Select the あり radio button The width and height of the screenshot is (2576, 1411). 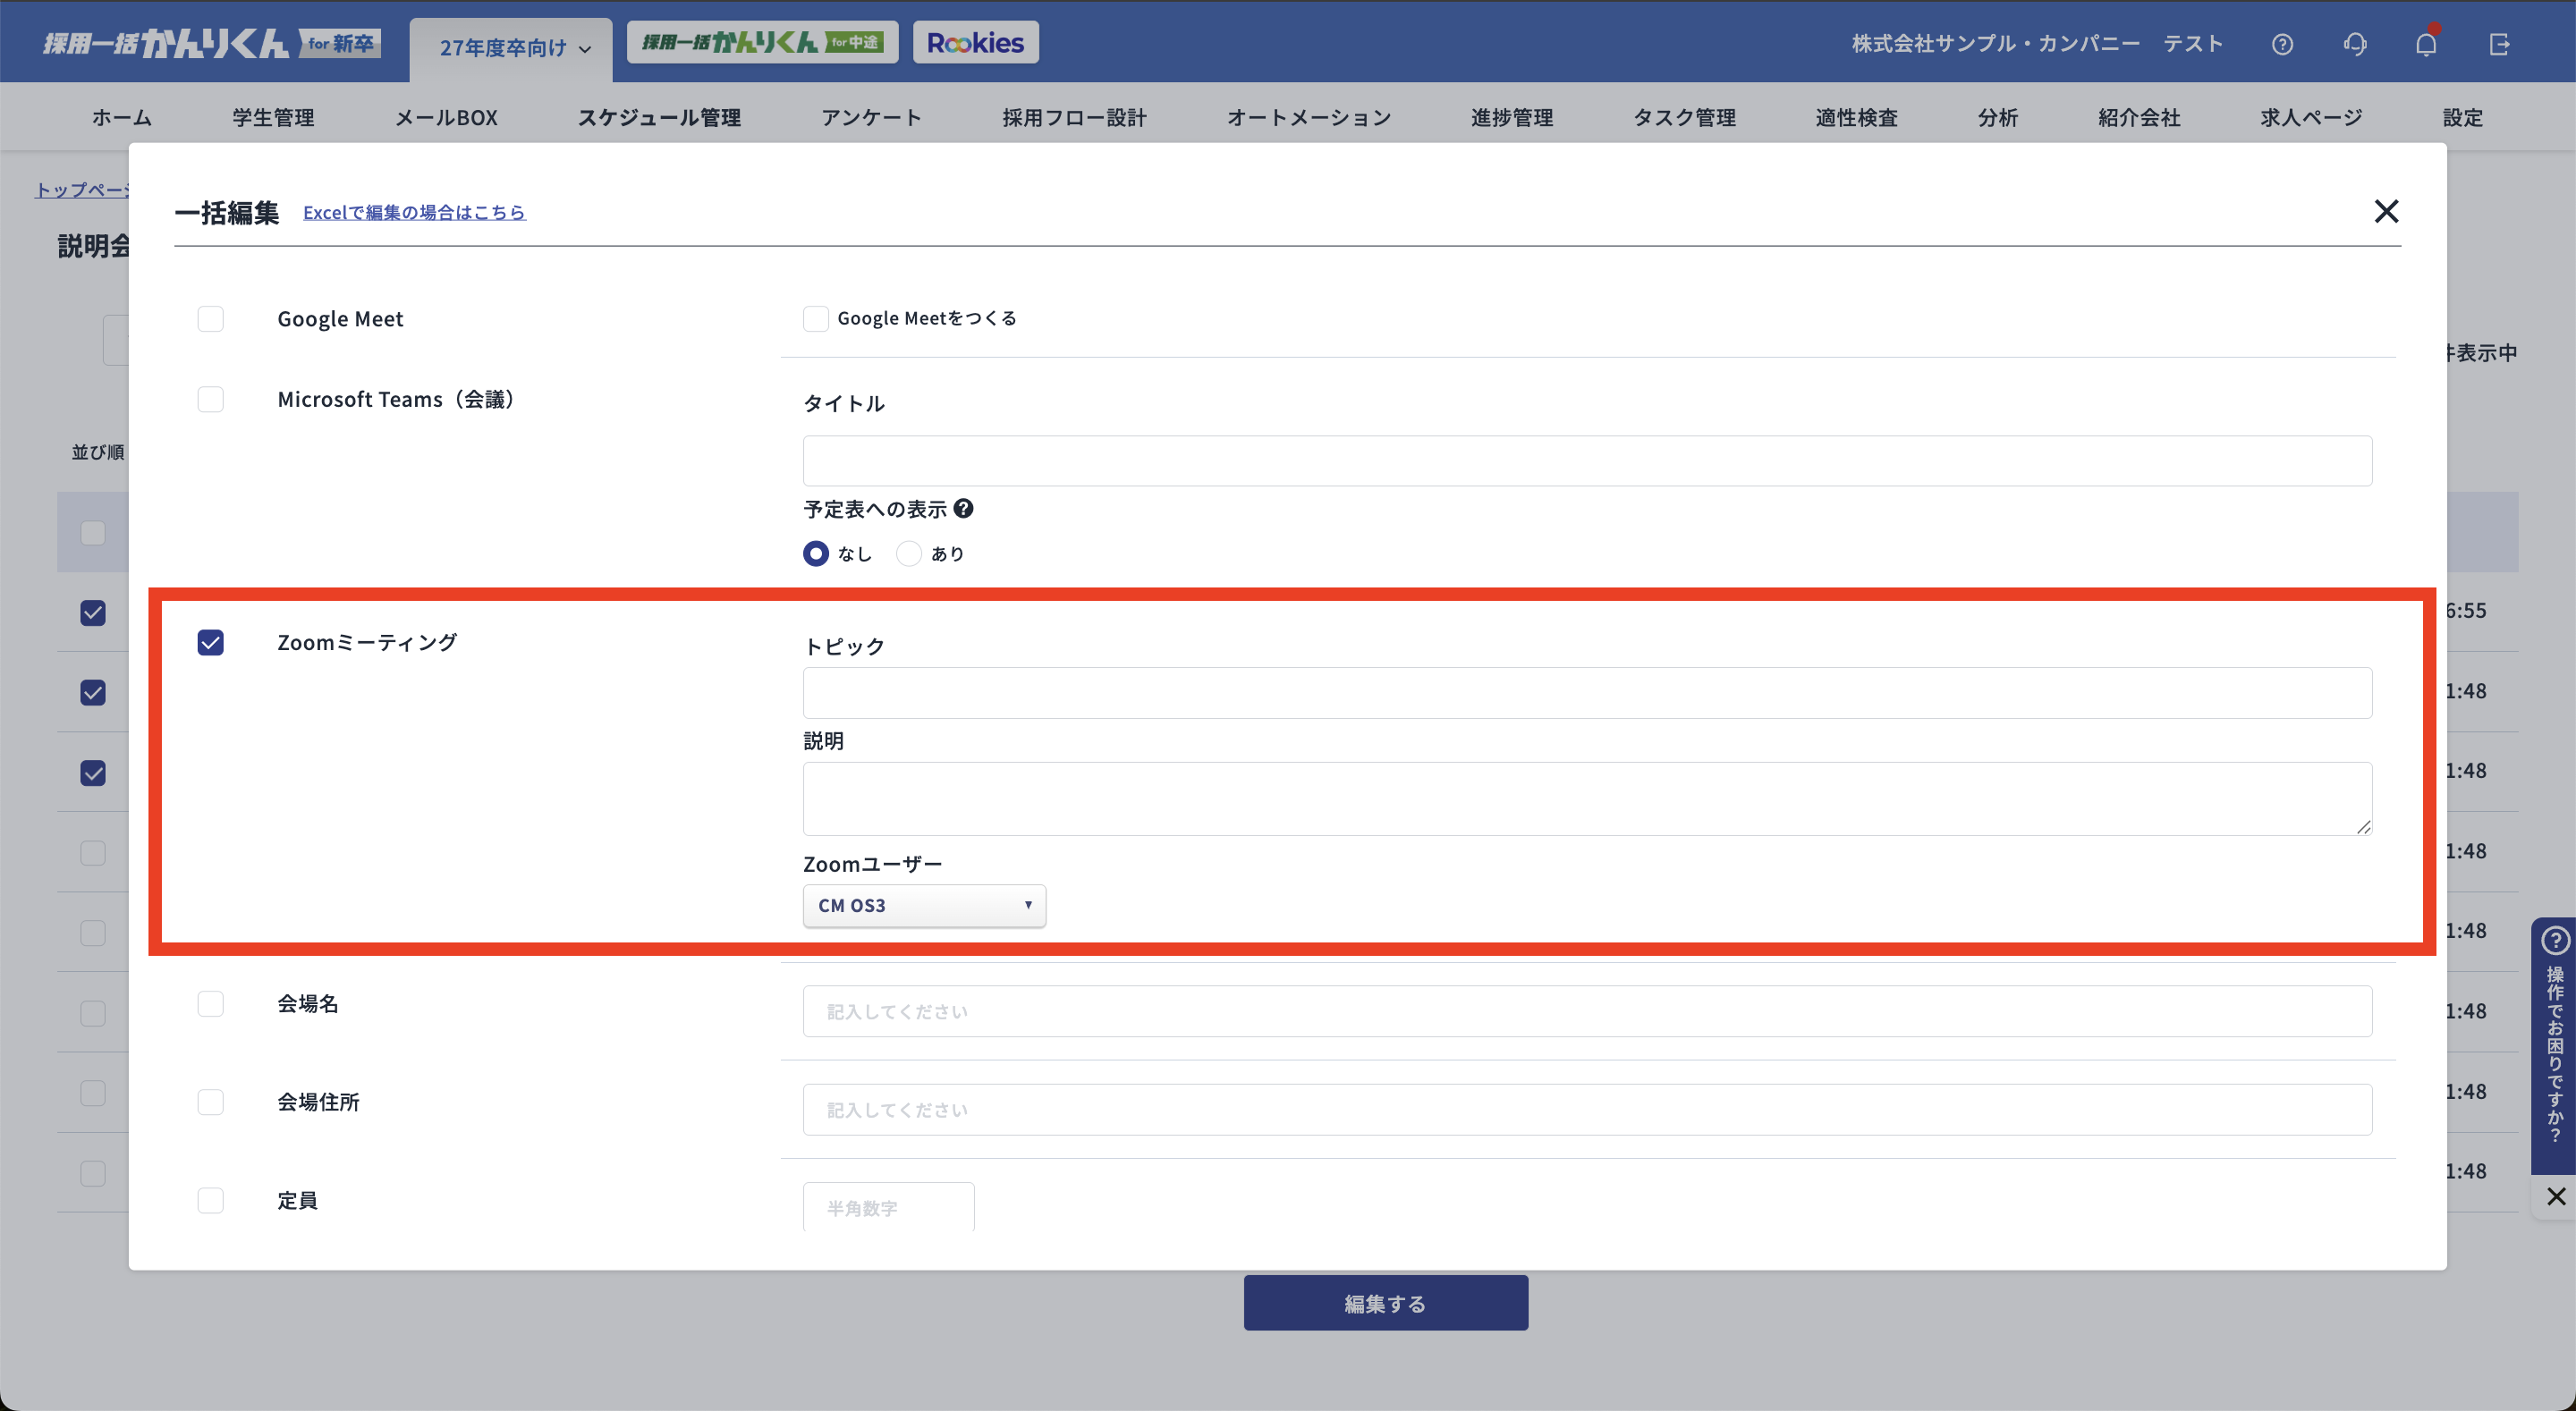909,553
